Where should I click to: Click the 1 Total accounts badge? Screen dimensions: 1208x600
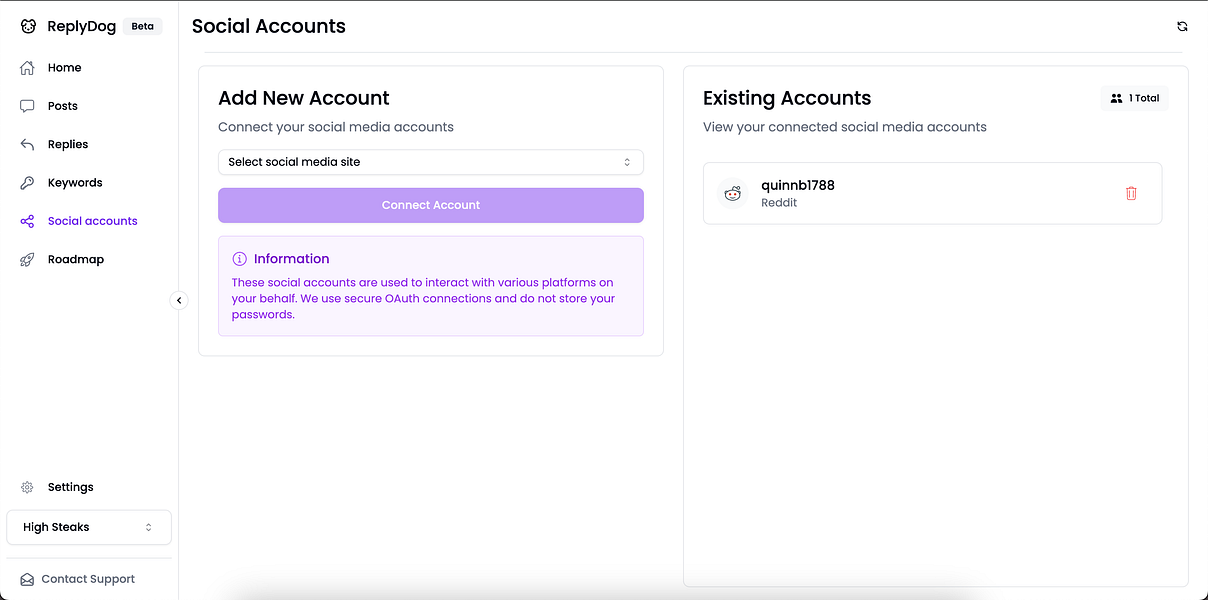pyautogui.click(x=1134, y=98)
